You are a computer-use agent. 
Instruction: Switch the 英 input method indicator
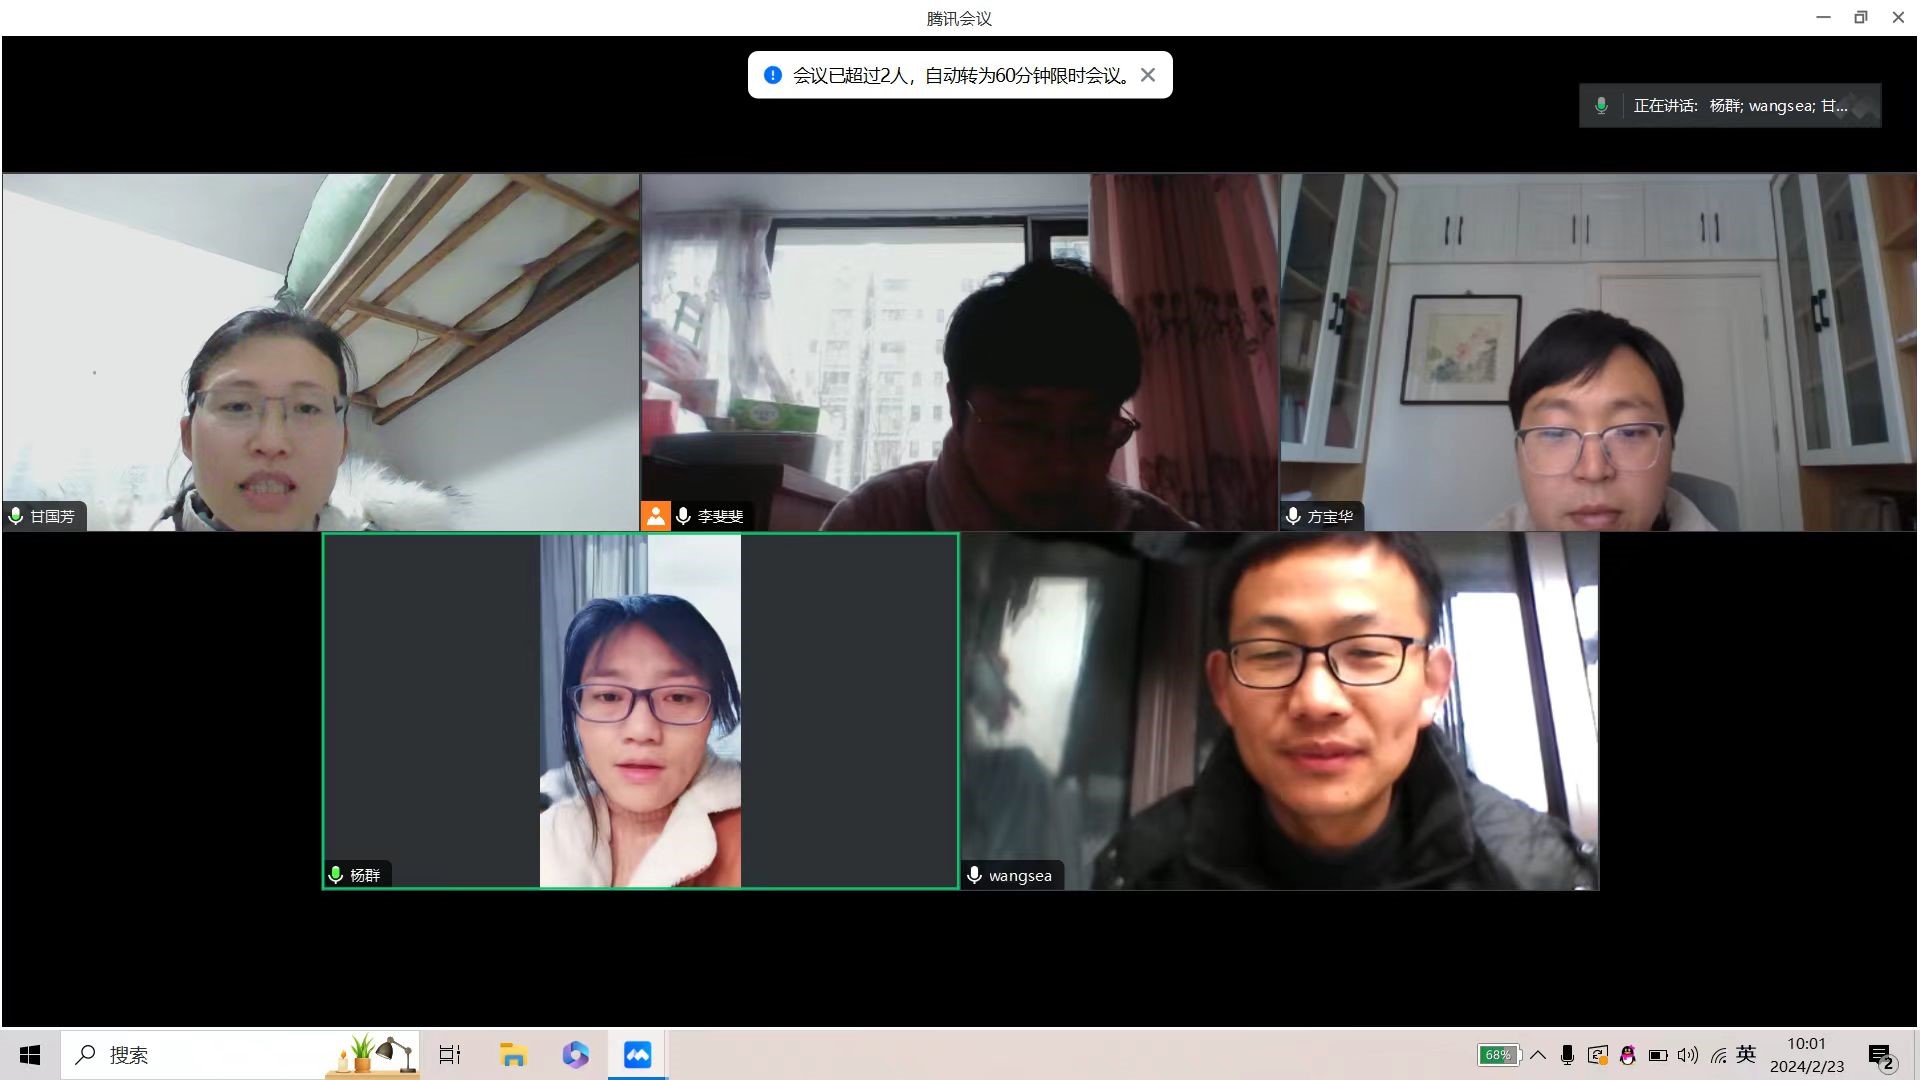1746,1054
